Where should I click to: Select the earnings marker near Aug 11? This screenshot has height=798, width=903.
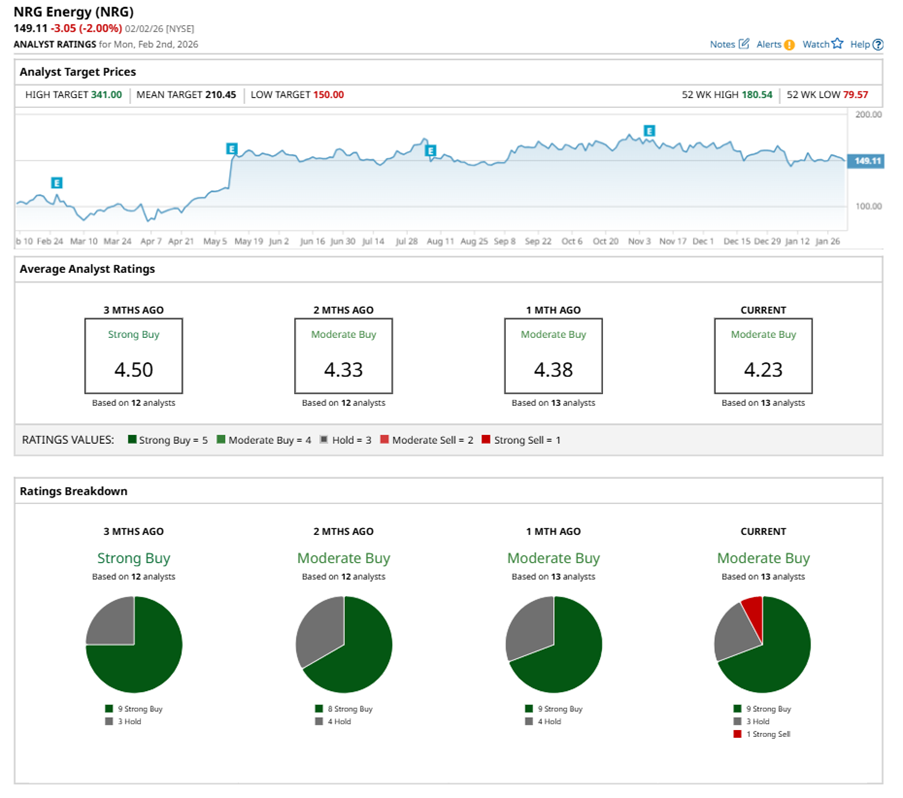click(x=431, y=151)
